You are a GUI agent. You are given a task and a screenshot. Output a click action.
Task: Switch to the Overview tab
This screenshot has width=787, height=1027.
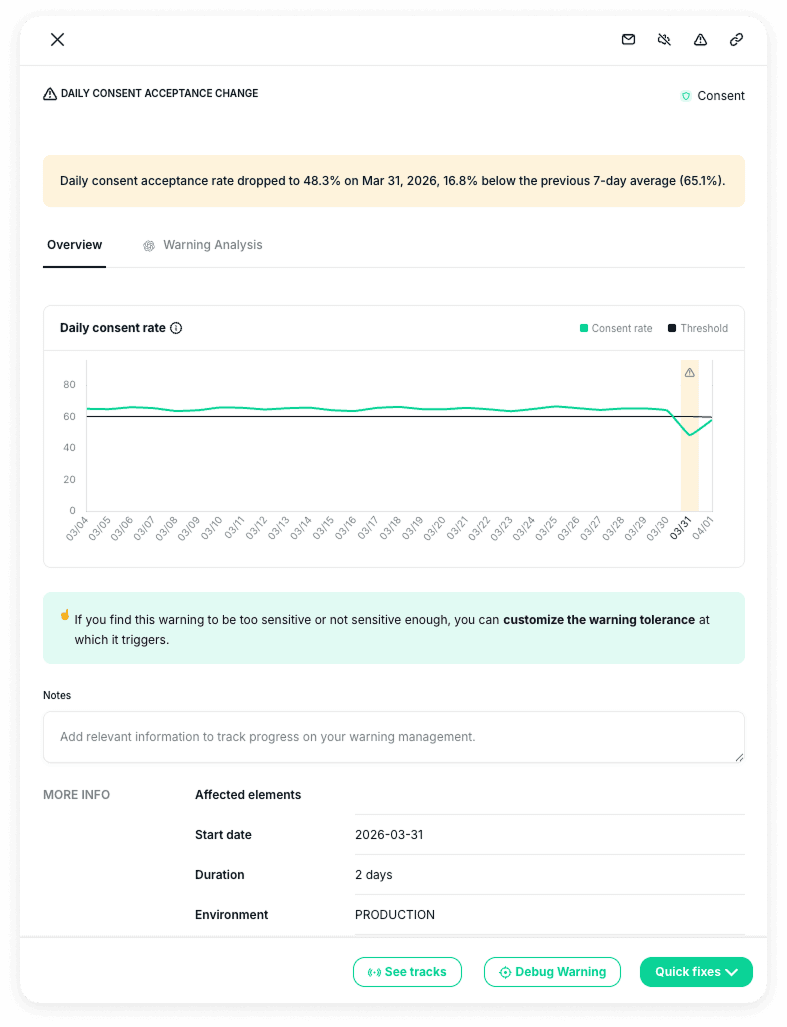pos(75,245)
